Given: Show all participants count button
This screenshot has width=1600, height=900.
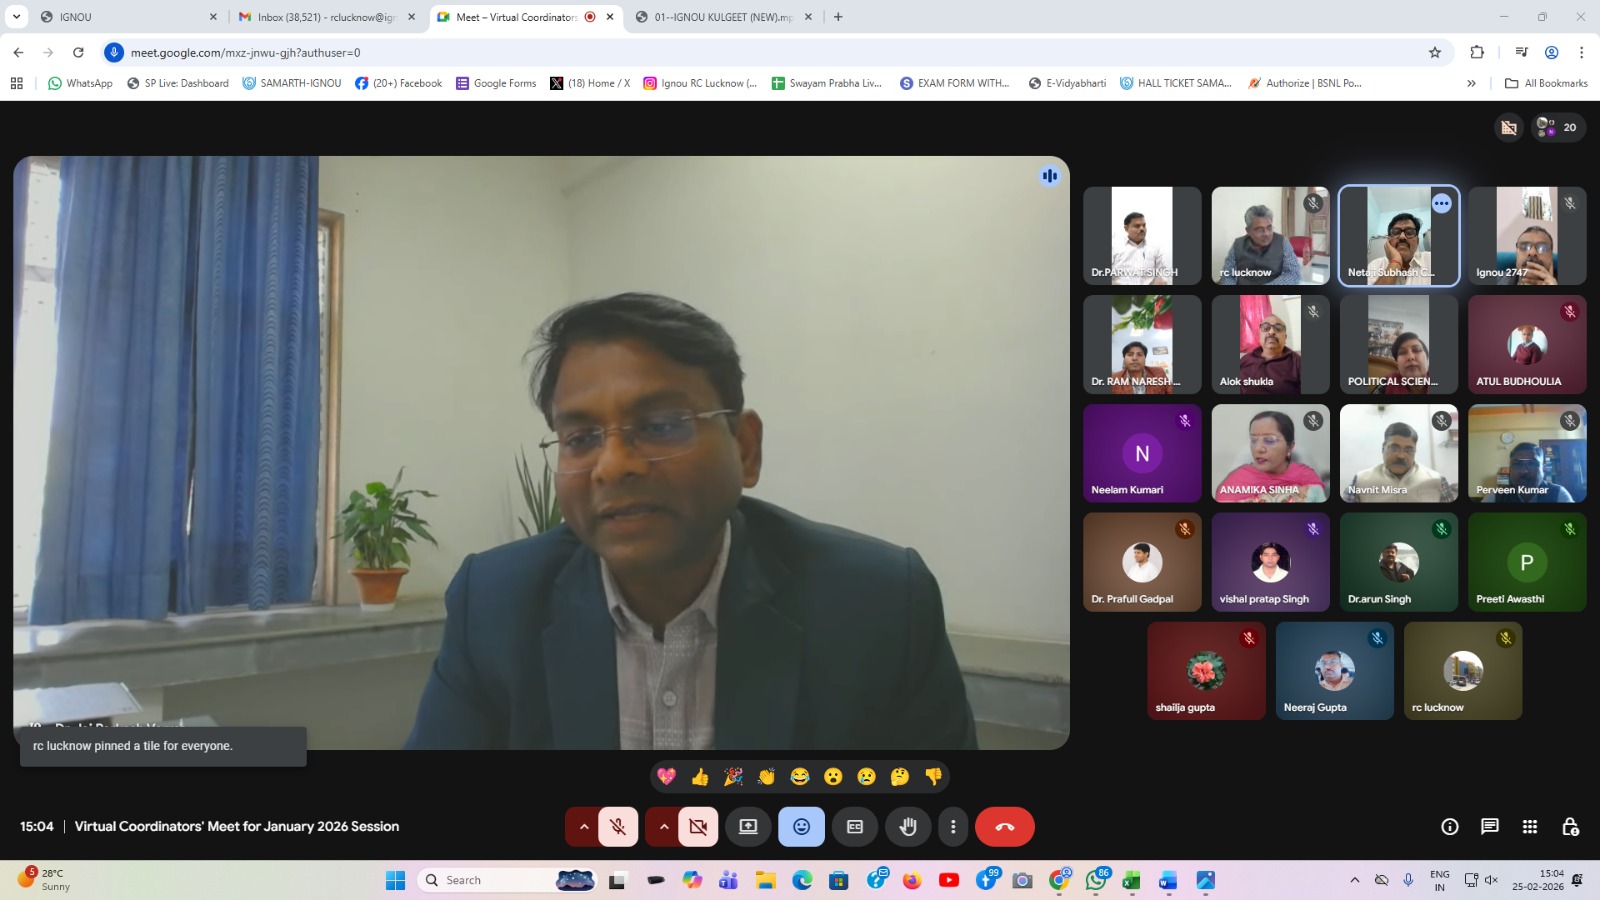Looking at the screenshot, I should pos(1558,127).
